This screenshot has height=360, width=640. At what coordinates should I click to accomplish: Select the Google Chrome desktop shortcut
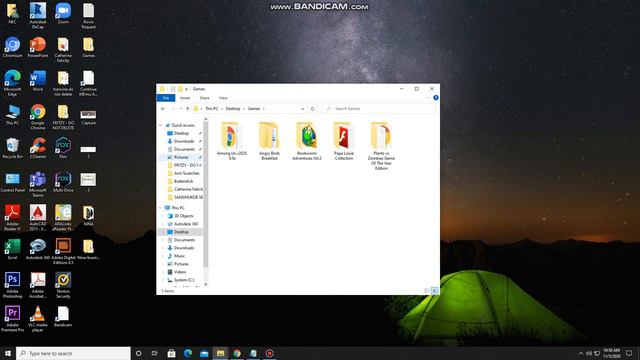[38, 117]
